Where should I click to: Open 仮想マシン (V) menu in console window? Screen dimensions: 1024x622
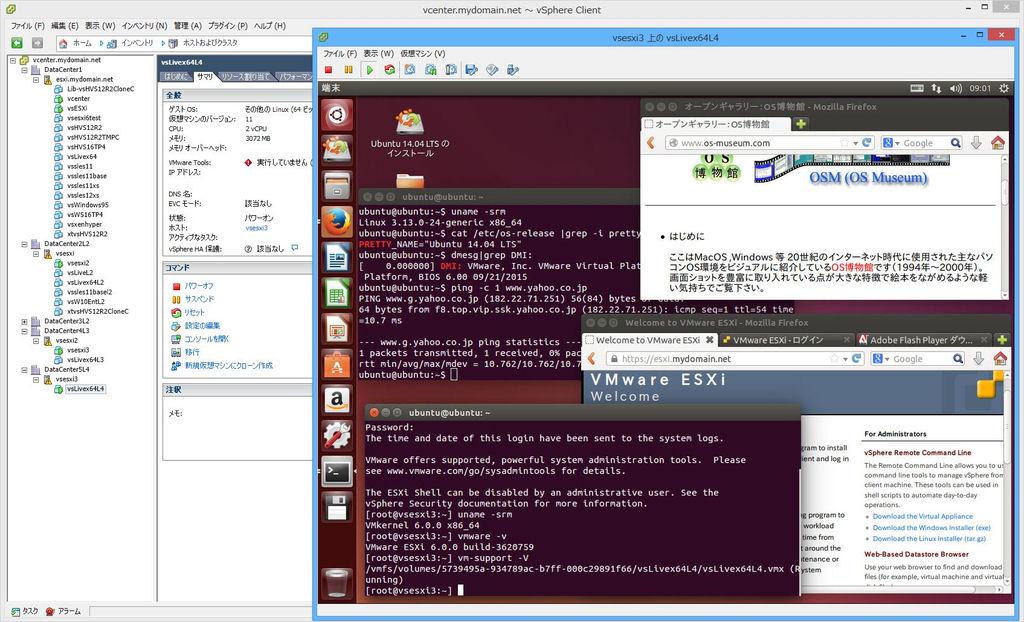tap(423, 54)
